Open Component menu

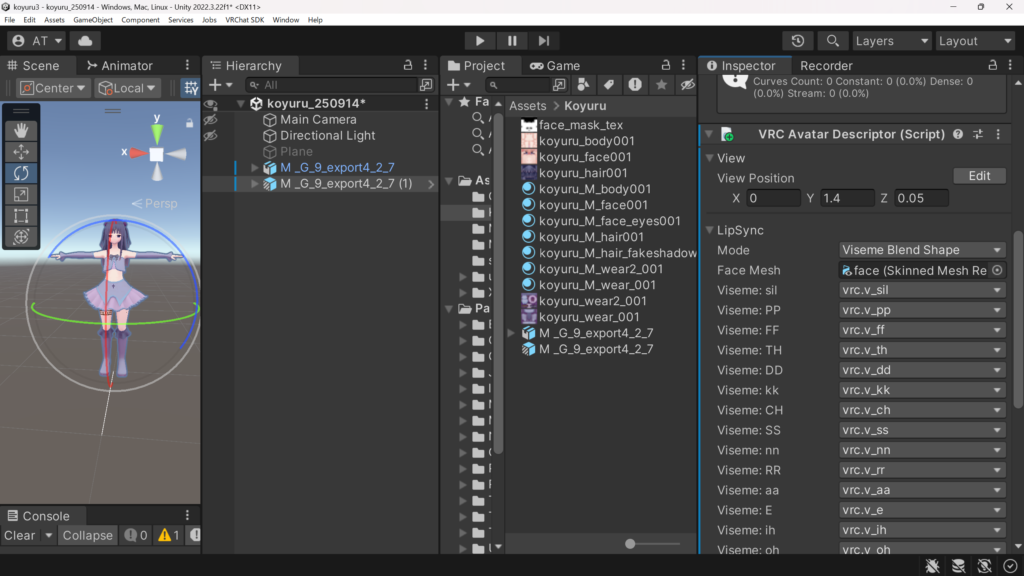tap(140, 20)
